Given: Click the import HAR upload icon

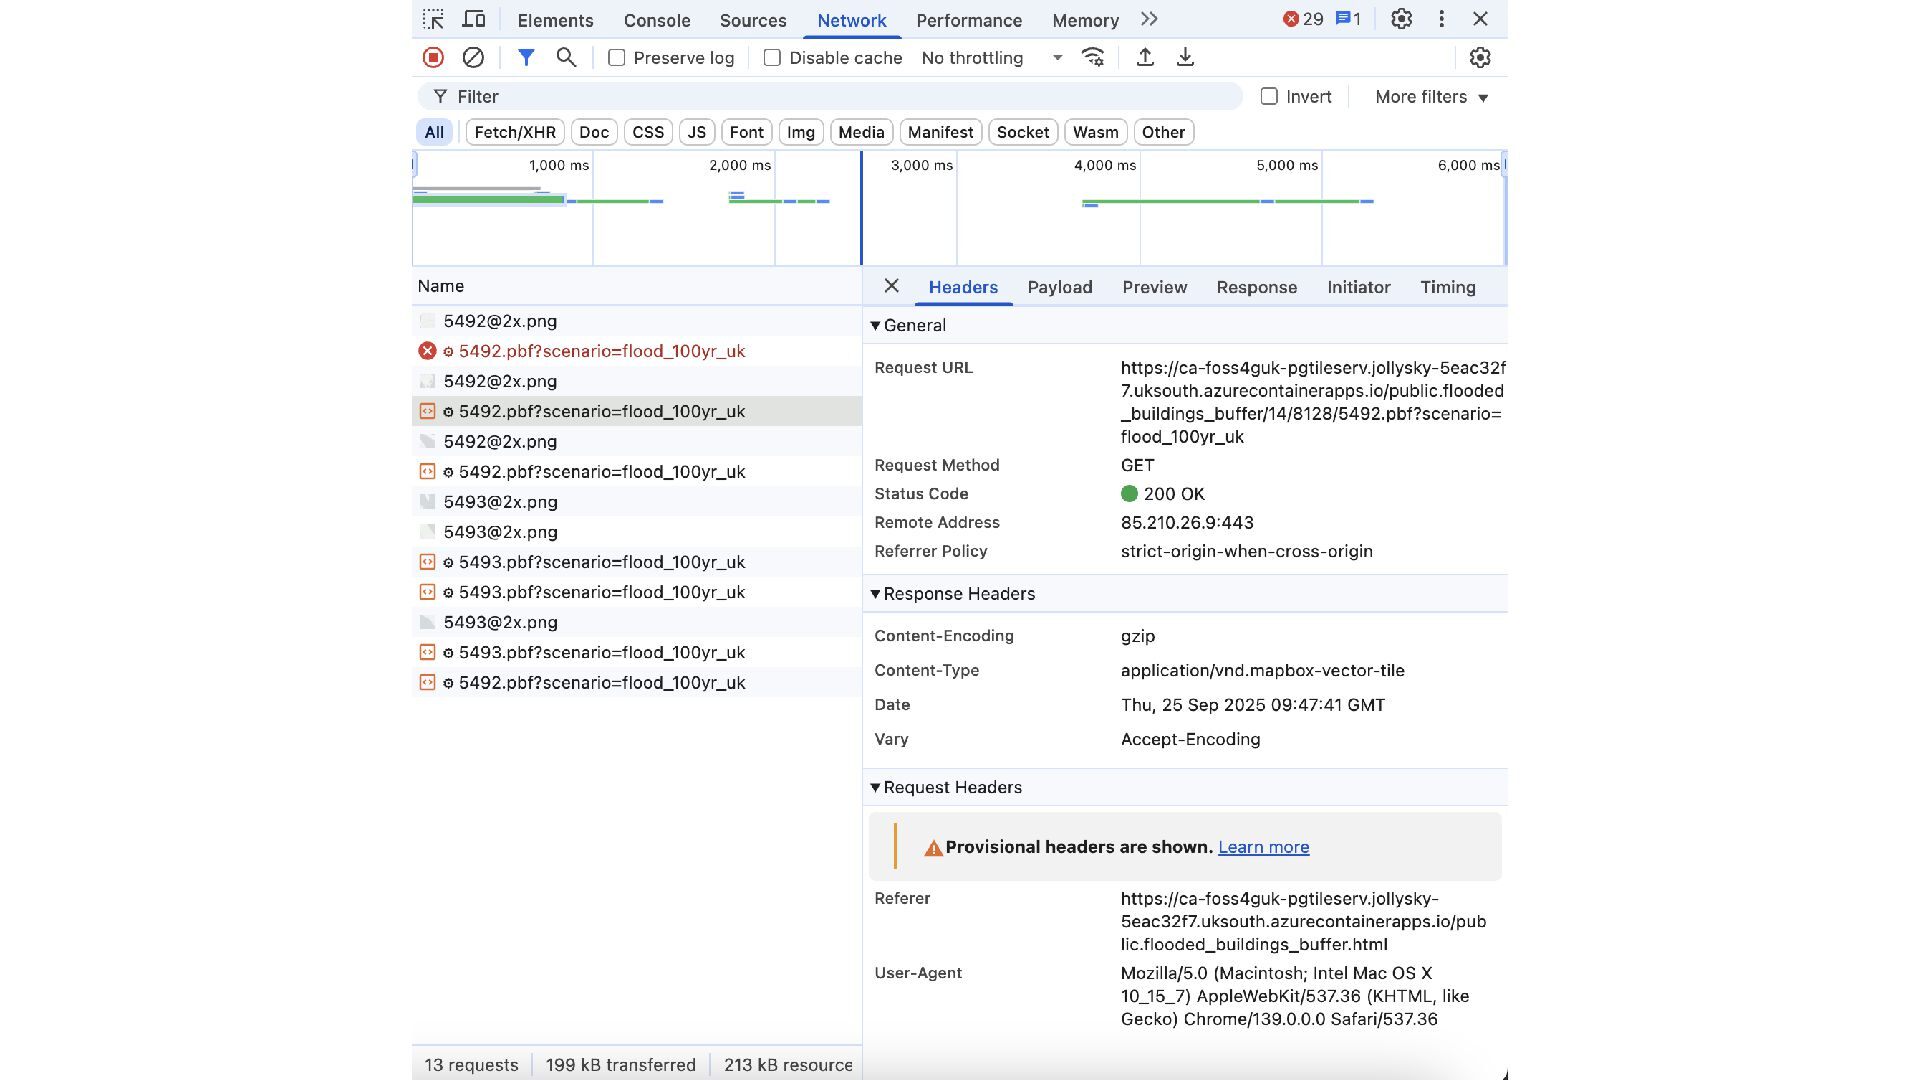Looking at the screenshot, I should (1145, 58).
